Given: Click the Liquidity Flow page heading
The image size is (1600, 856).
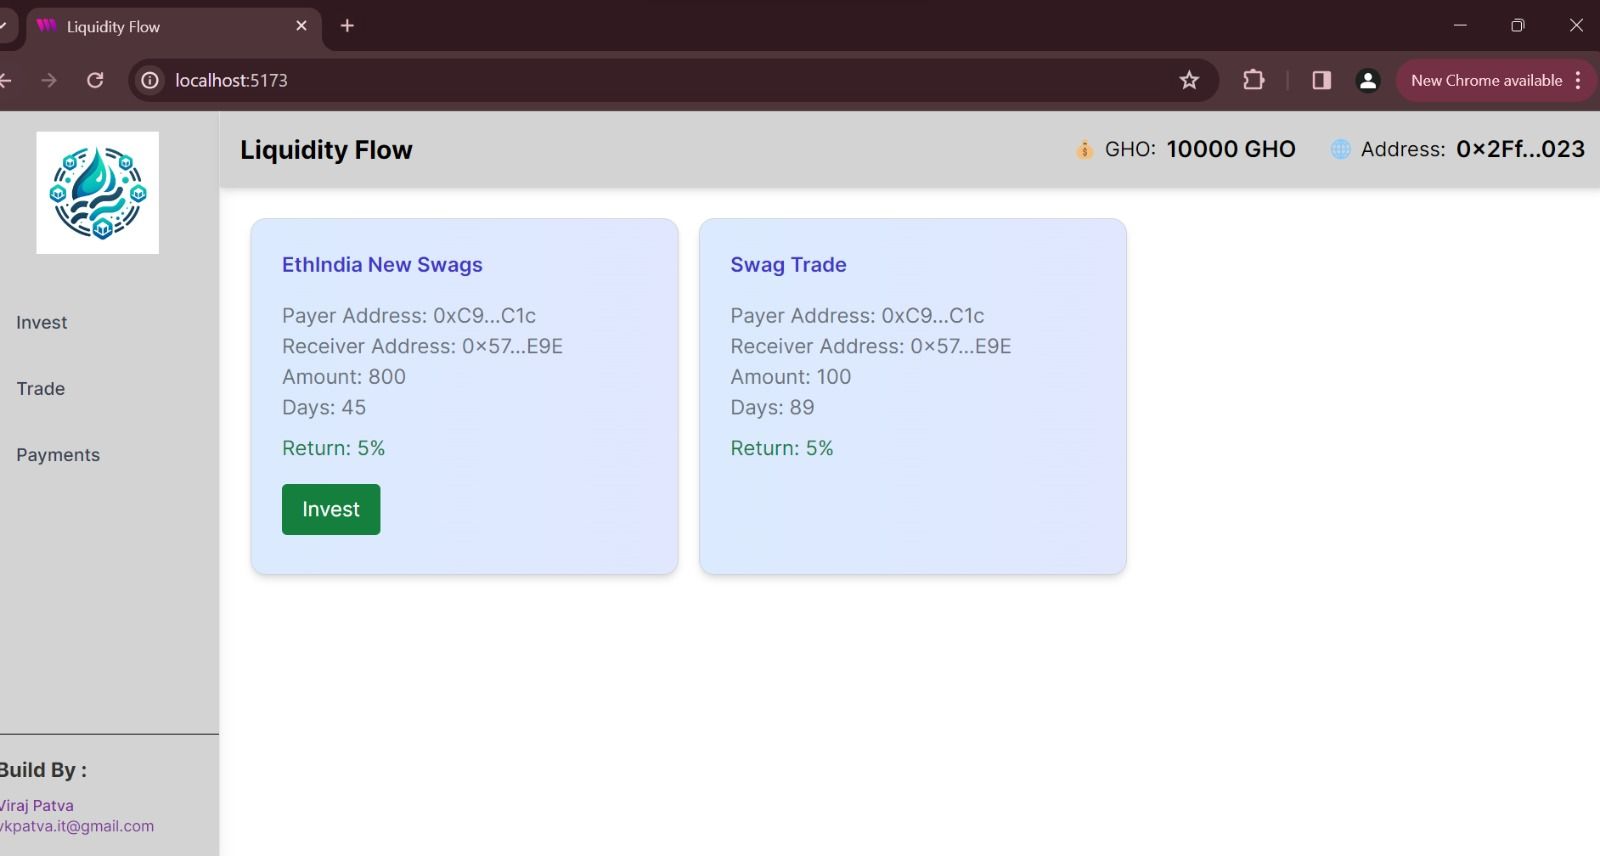Looking at the screenshot, I should 326,150.
